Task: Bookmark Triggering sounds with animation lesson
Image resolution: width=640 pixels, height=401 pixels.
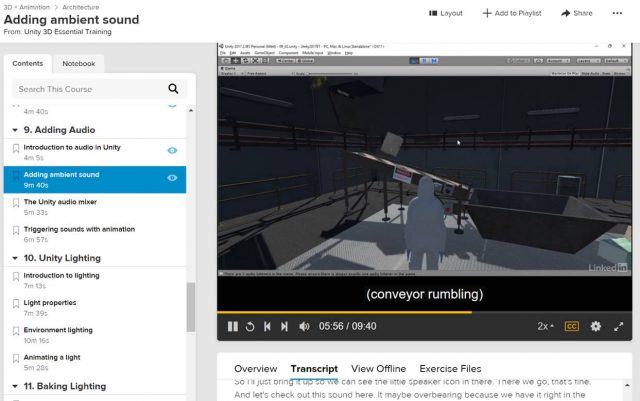Action: tap(16, 230)
